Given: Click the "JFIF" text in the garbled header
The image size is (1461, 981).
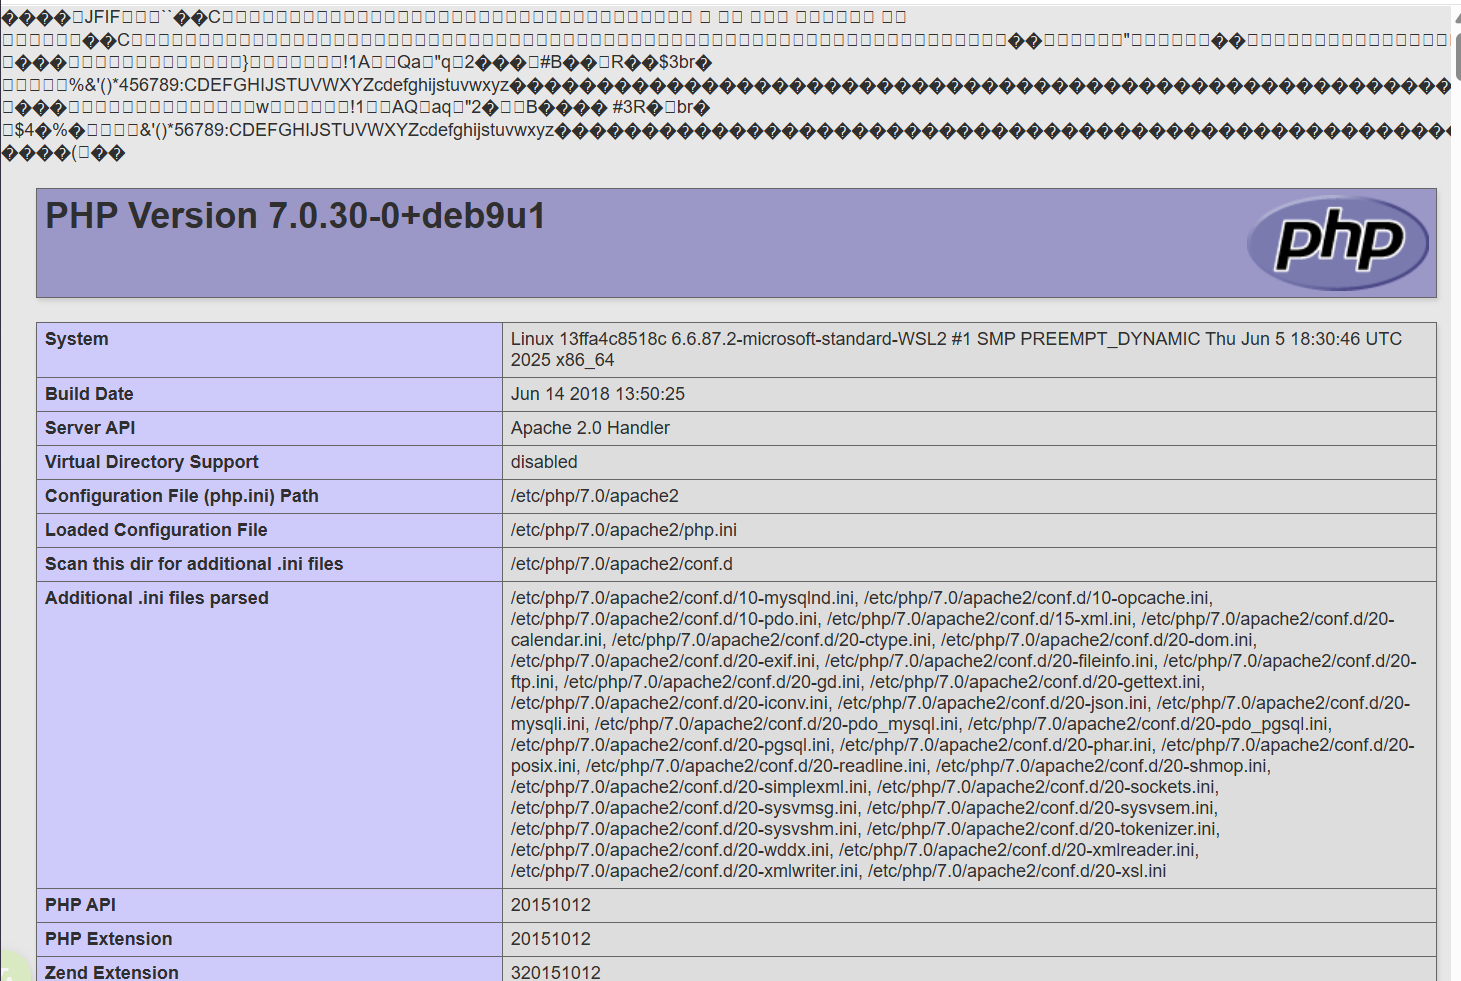Looking at the screenshot, I should tap(102, 16).
